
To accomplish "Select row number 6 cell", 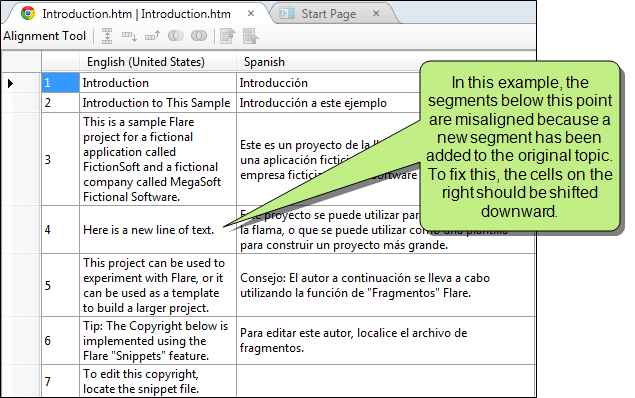I will tap(60, 341).
